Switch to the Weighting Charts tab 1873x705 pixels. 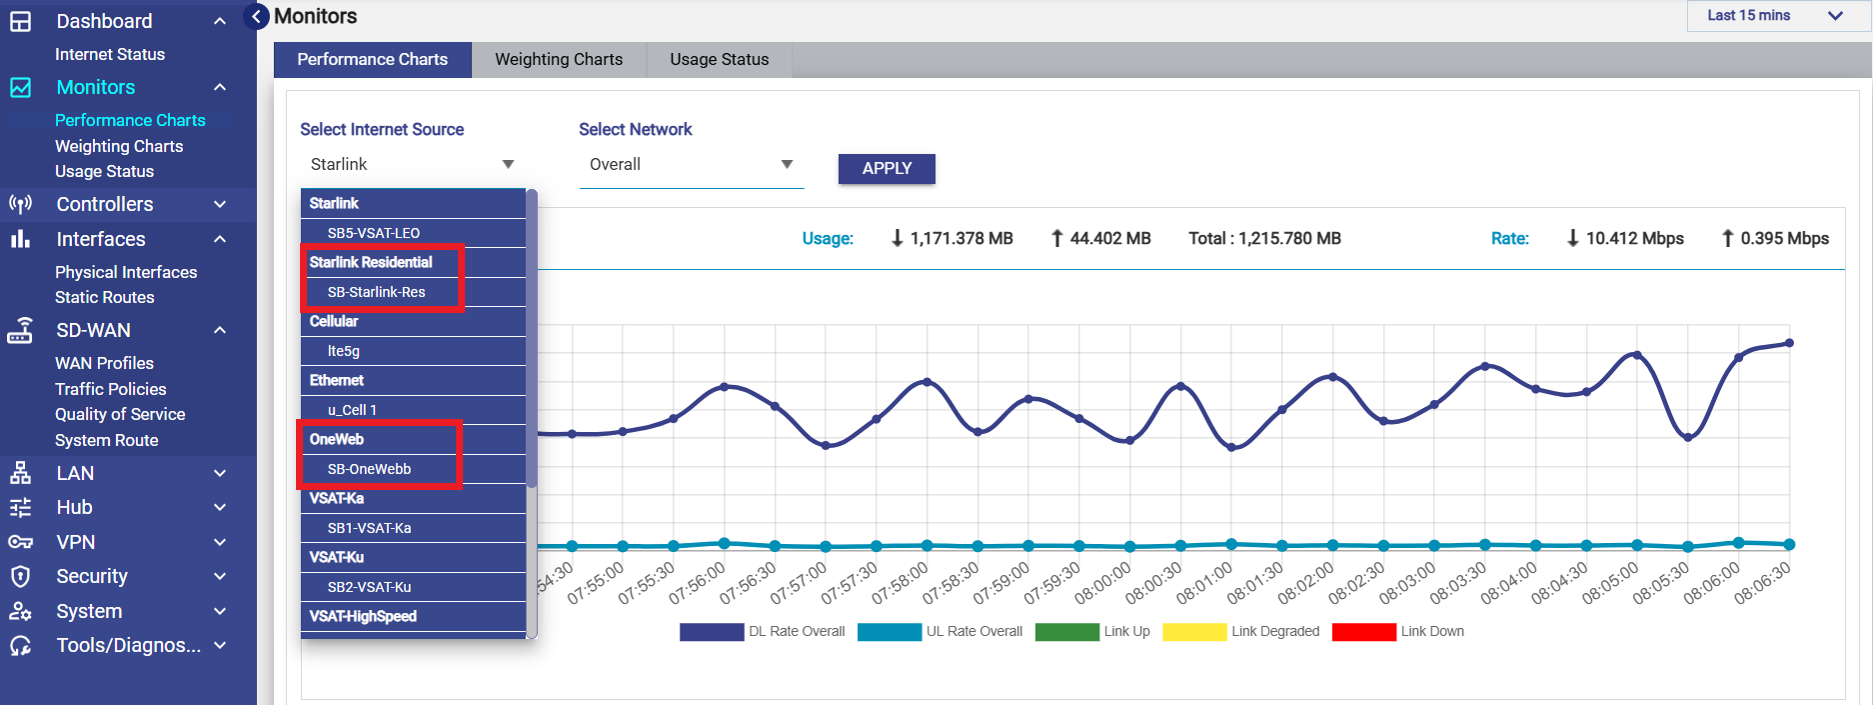click(x=558, y=60)
